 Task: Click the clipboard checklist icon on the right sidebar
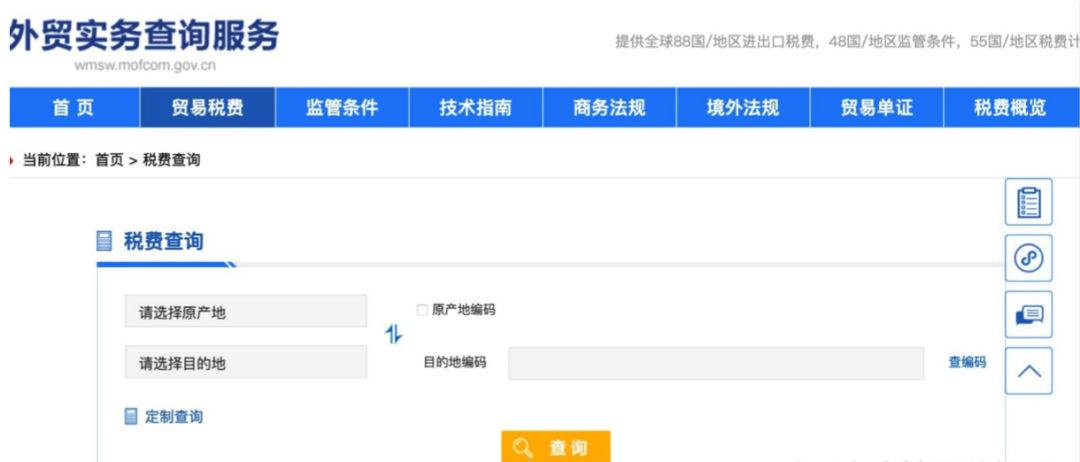tap(1028, 202)
